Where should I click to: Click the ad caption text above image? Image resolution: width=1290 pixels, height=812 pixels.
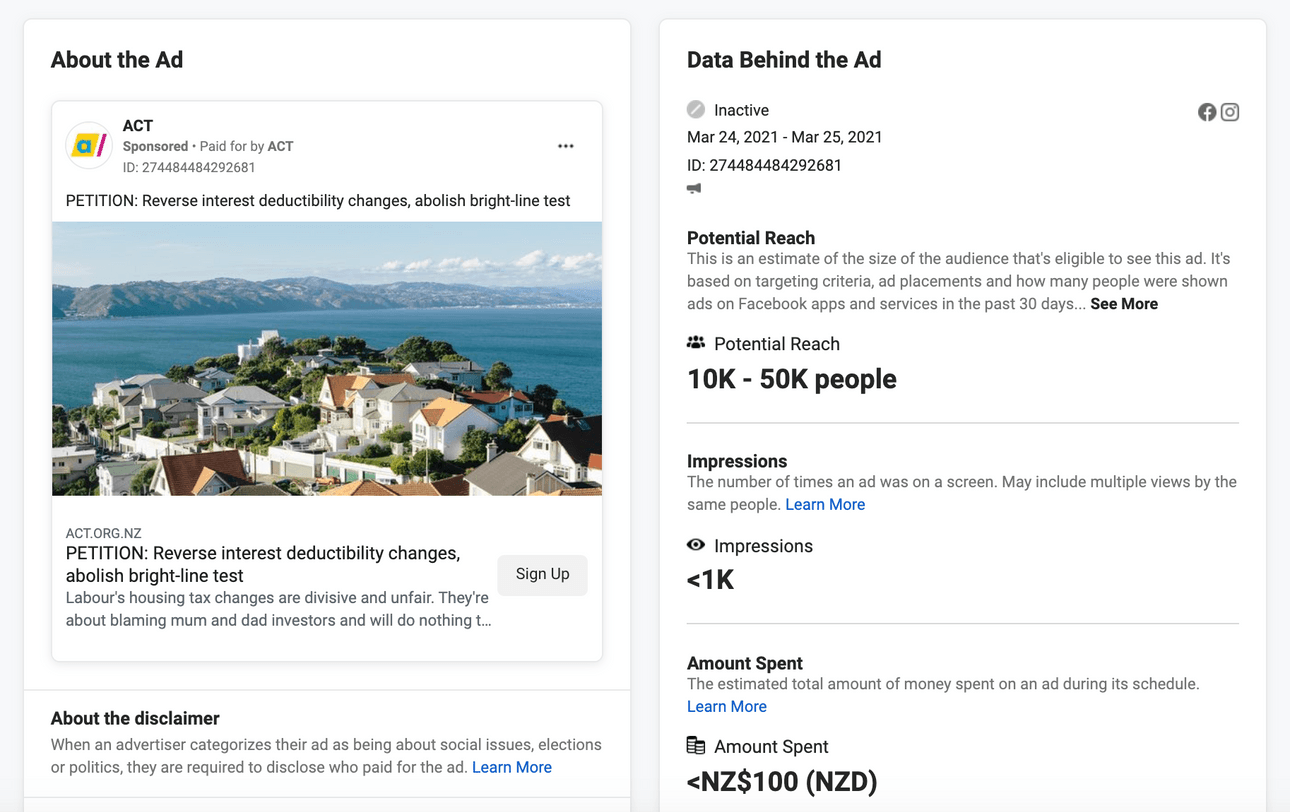(x=318, y=200)
